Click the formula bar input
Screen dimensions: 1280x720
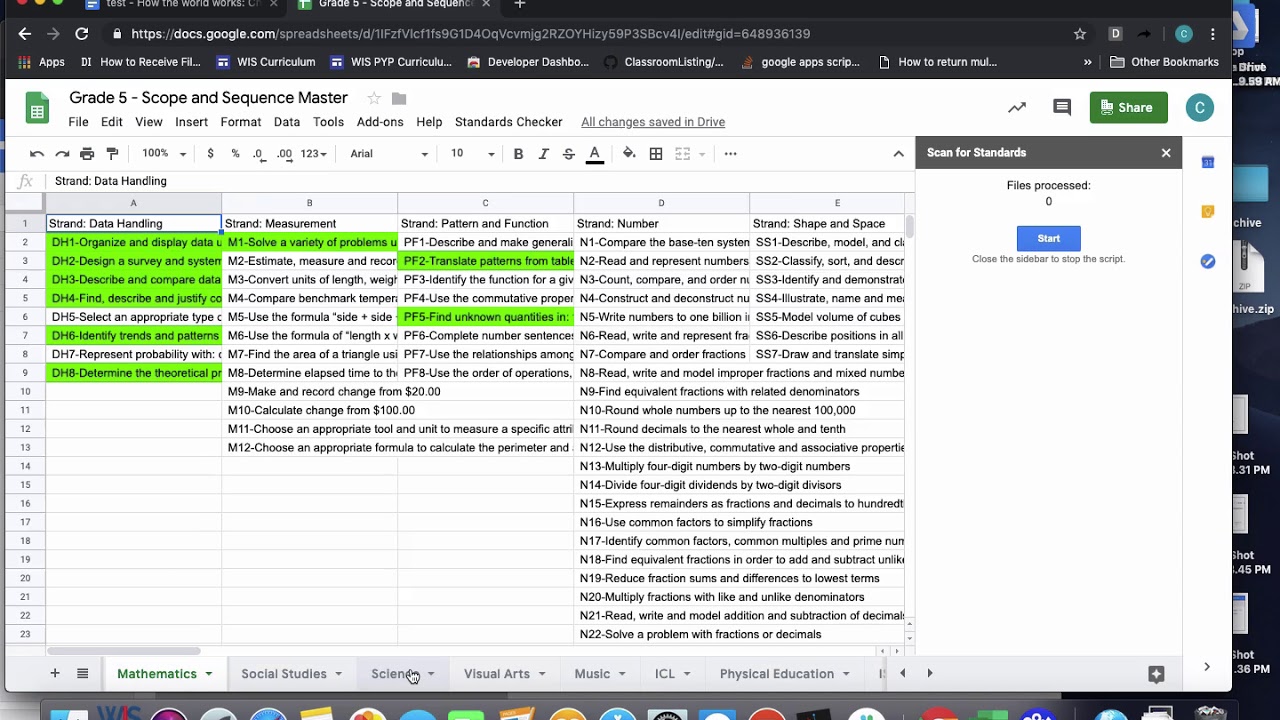[x=480, y=181]
